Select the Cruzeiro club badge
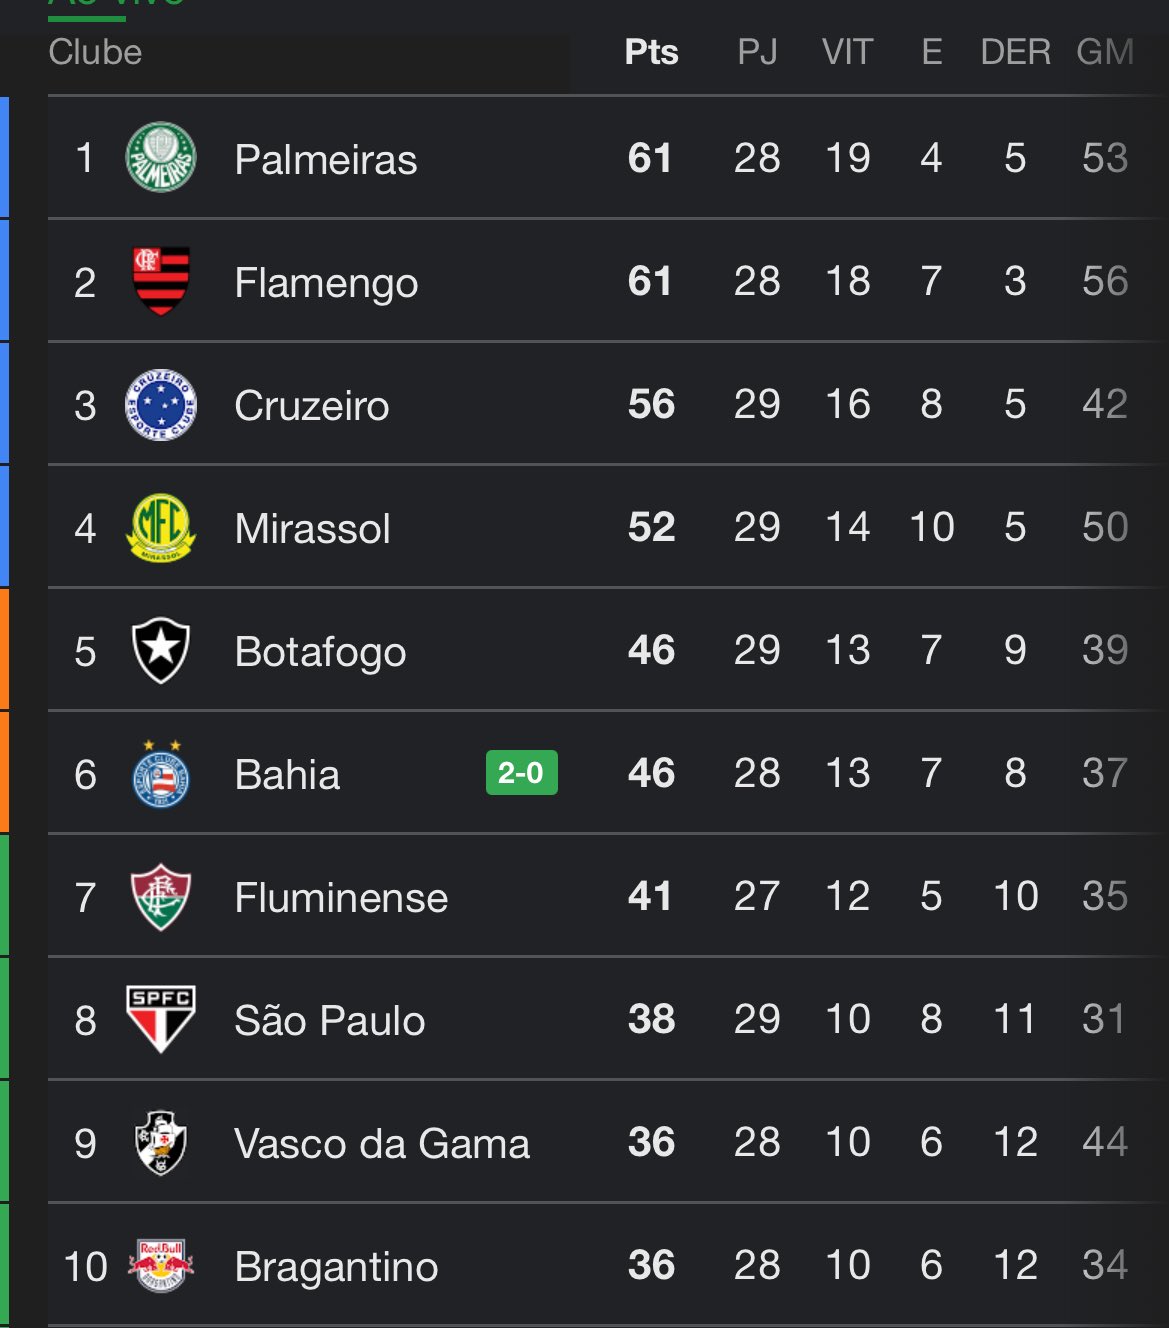Image resolution: width=1169 pixels, height=1328 pixels. 160,405
